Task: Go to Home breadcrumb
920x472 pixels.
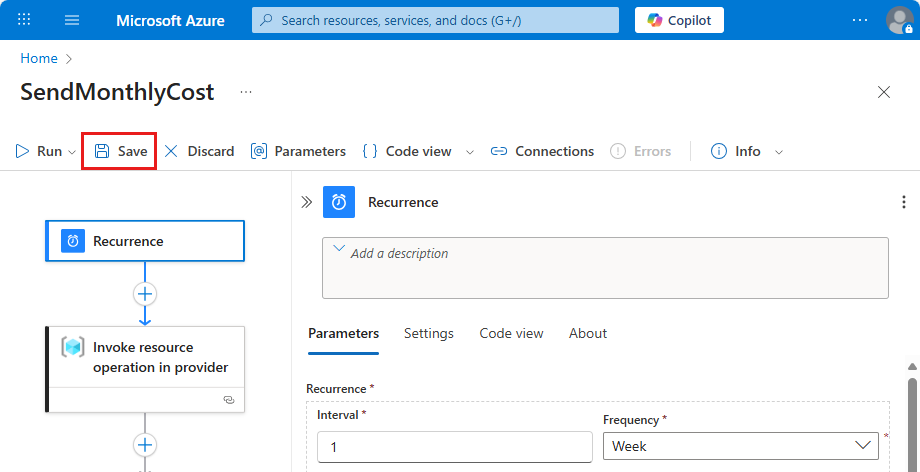Action: [x=39, y=58]
